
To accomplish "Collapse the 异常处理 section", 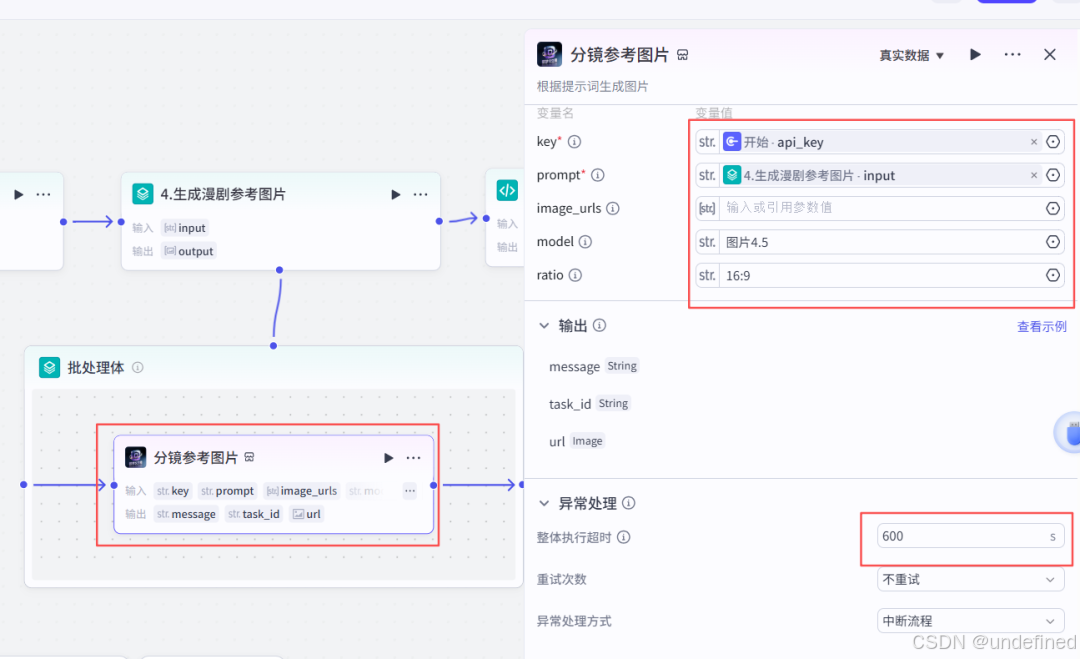I will pos(544,503).
